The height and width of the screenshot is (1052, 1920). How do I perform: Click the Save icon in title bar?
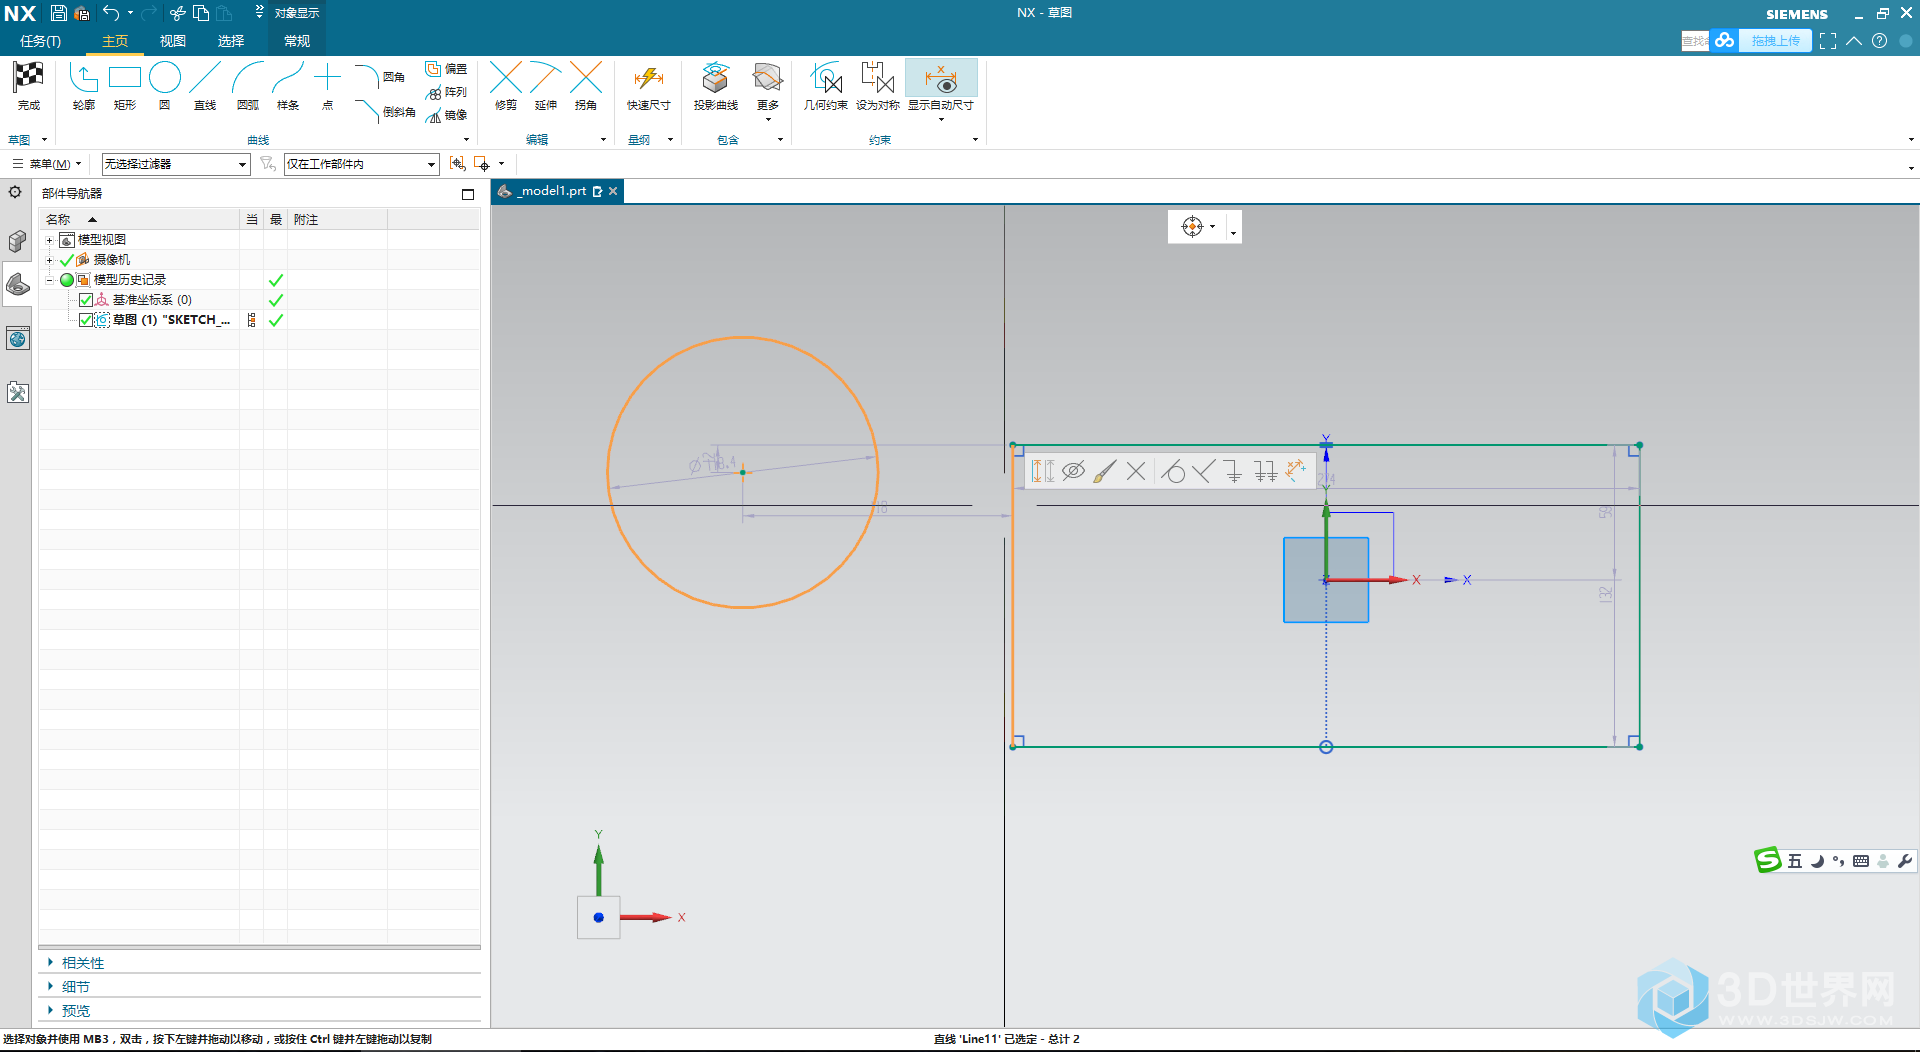tap(59, 13)
